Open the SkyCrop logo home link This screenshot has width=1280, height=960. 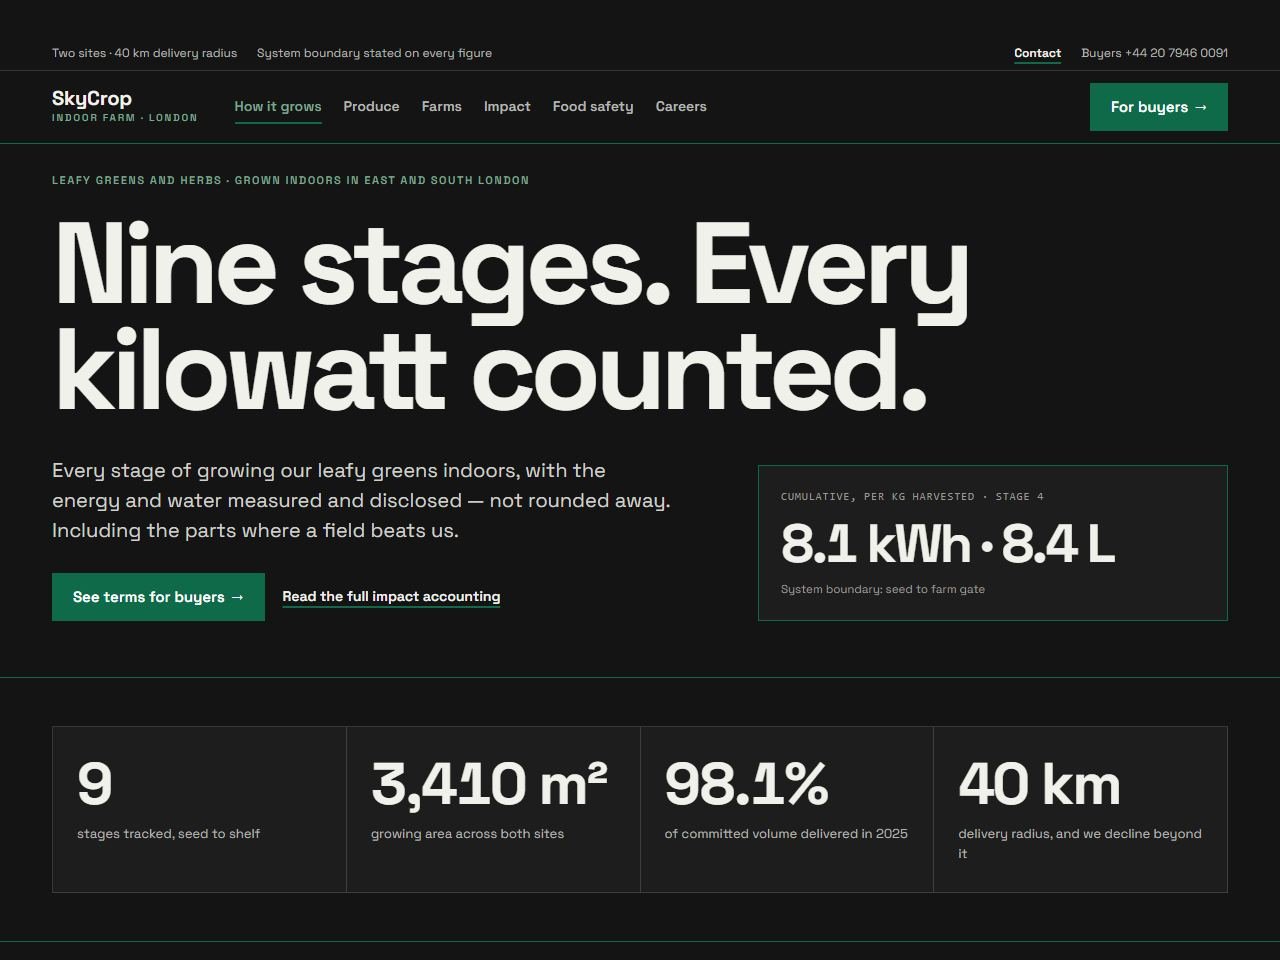click(124, 106)
